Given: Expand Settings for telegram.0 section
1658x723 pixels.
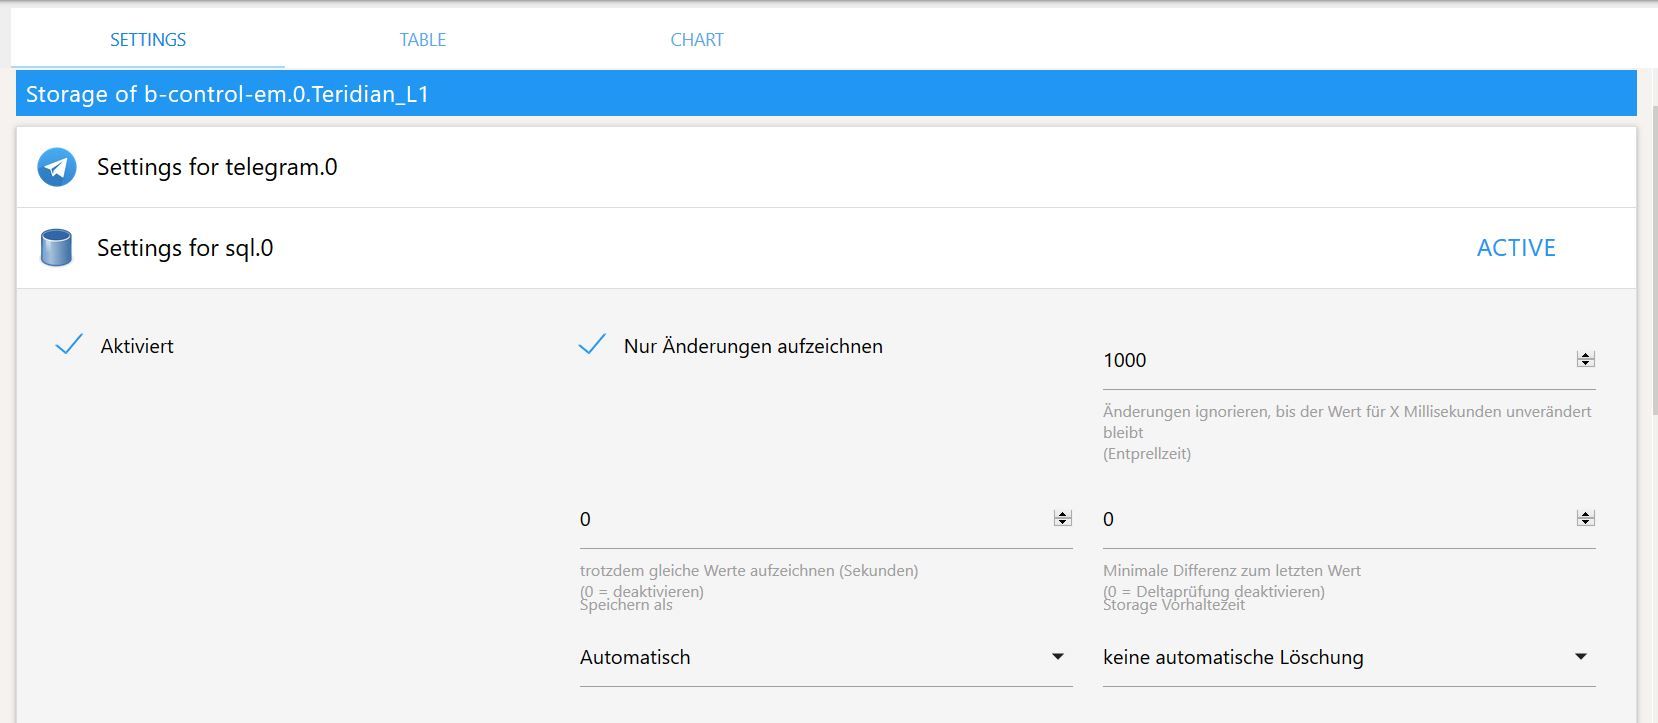Looking at the screenshot, I should tap(826, 167).
